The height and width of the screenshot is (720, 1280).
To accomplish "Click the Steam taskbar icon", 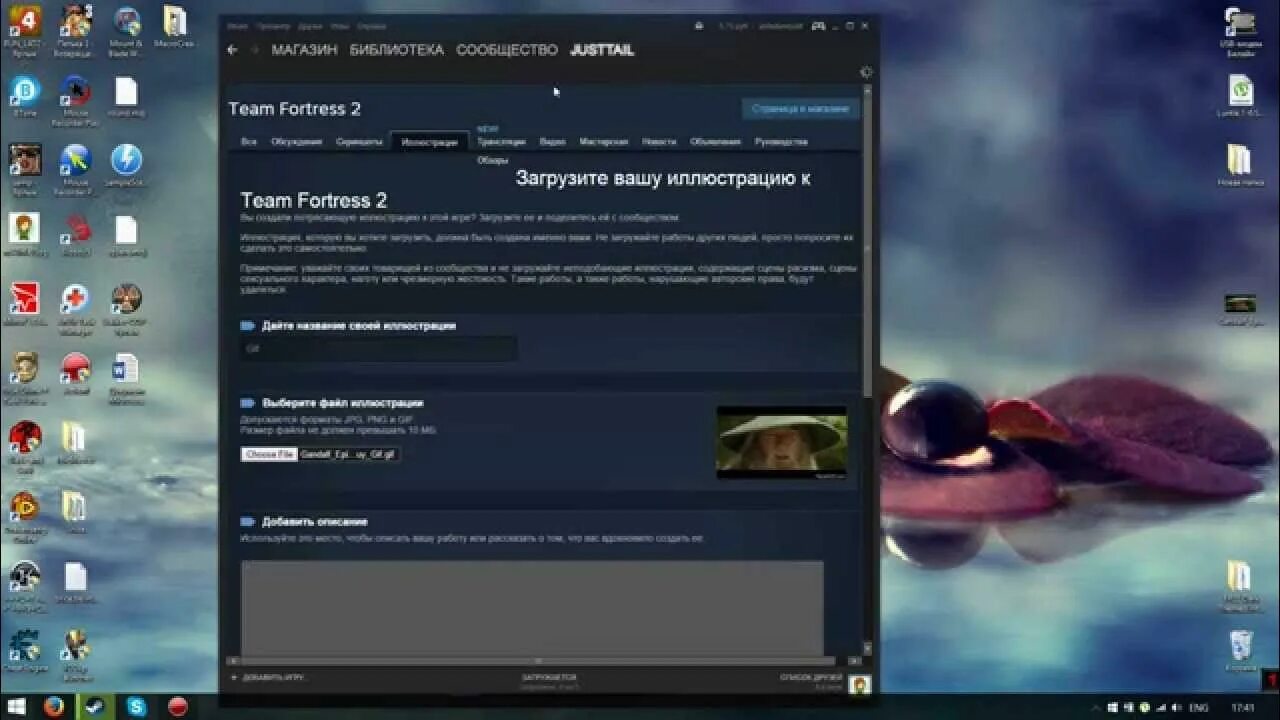I will click(x=96, y=707).
